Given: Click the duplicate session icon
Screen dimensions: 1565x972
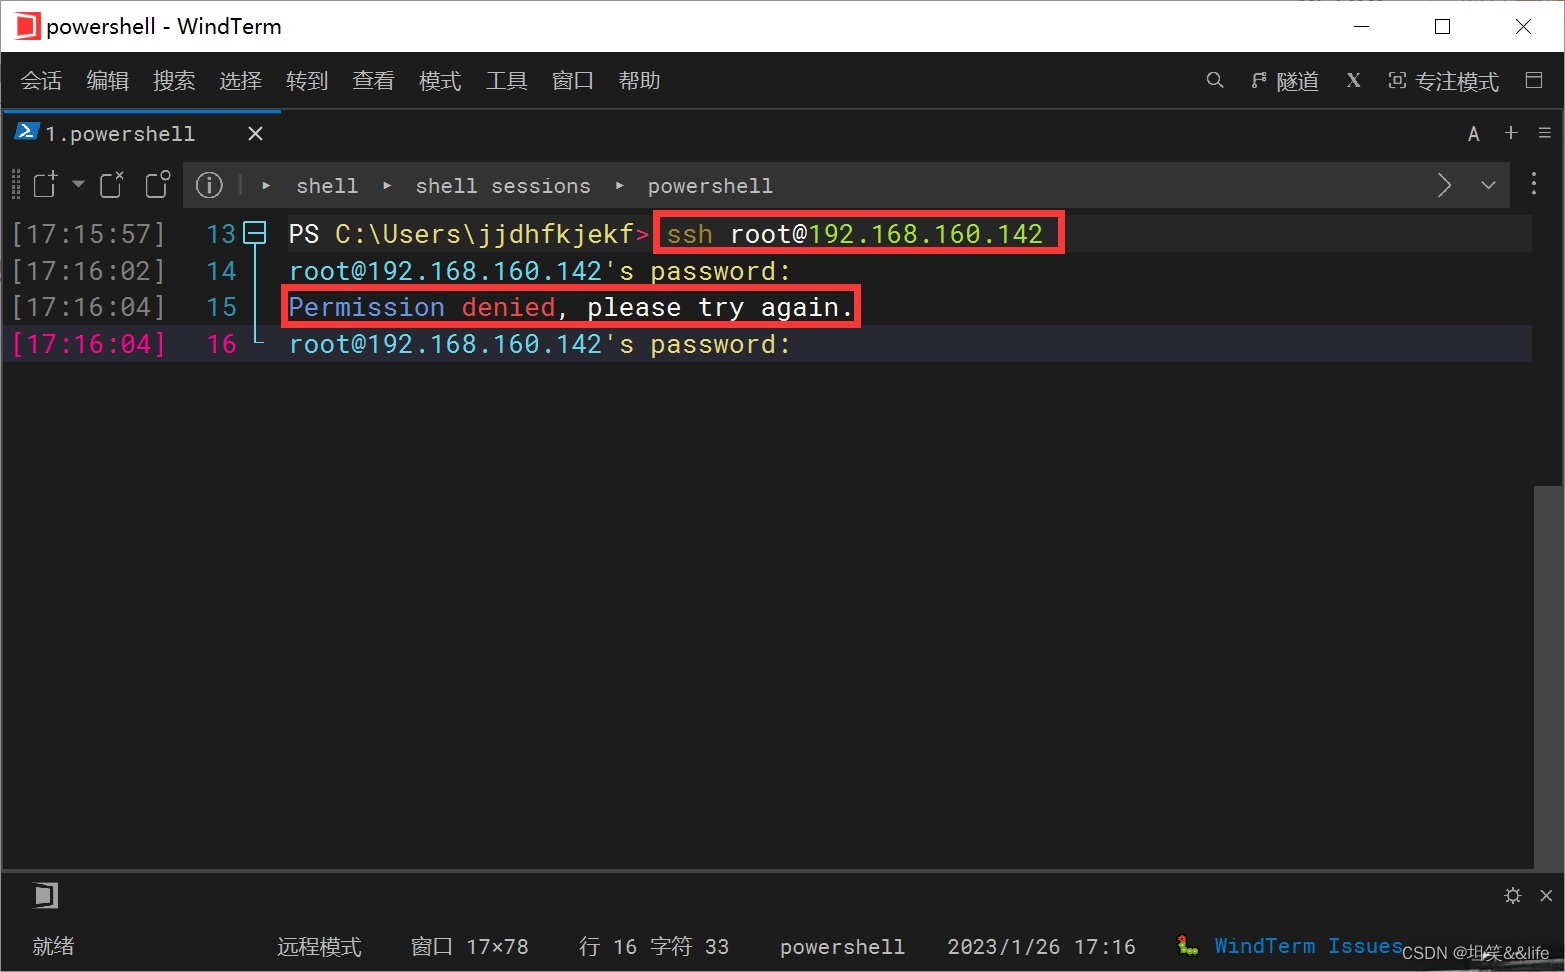Looking at the screenshot, I should click(111, 185).
